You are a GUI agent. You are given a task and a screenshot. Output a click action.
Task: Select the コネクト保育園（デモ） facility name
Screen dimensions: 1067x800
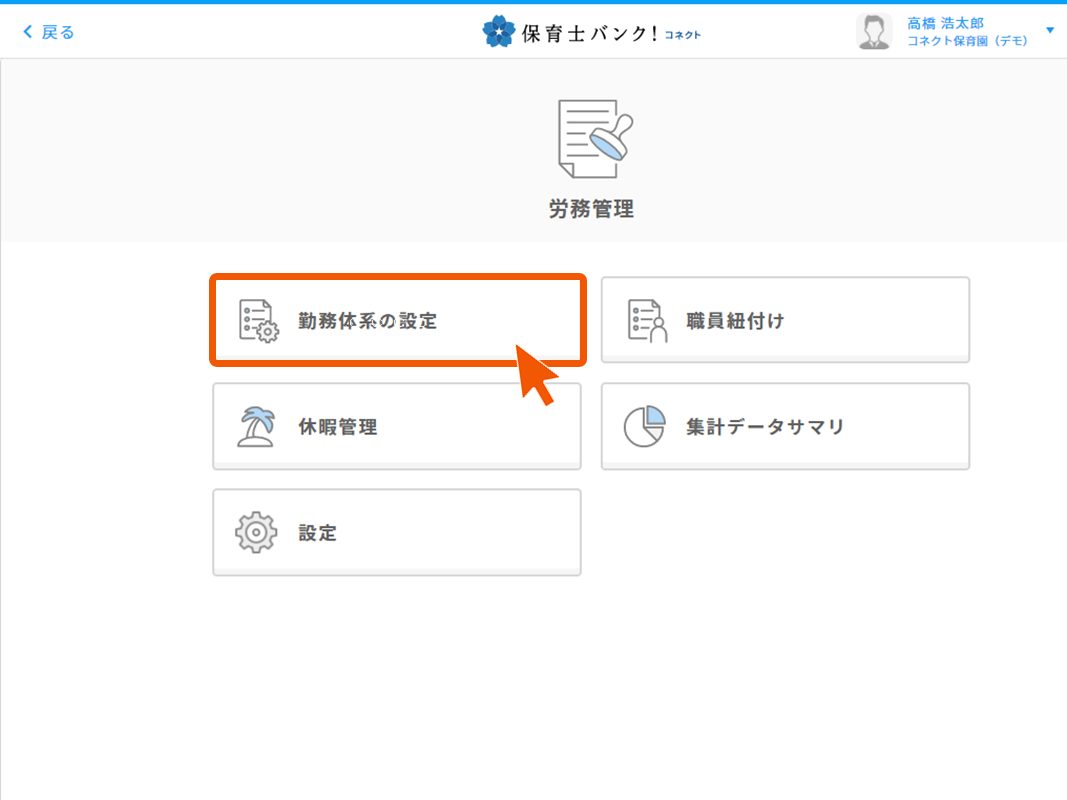point(967,41)
